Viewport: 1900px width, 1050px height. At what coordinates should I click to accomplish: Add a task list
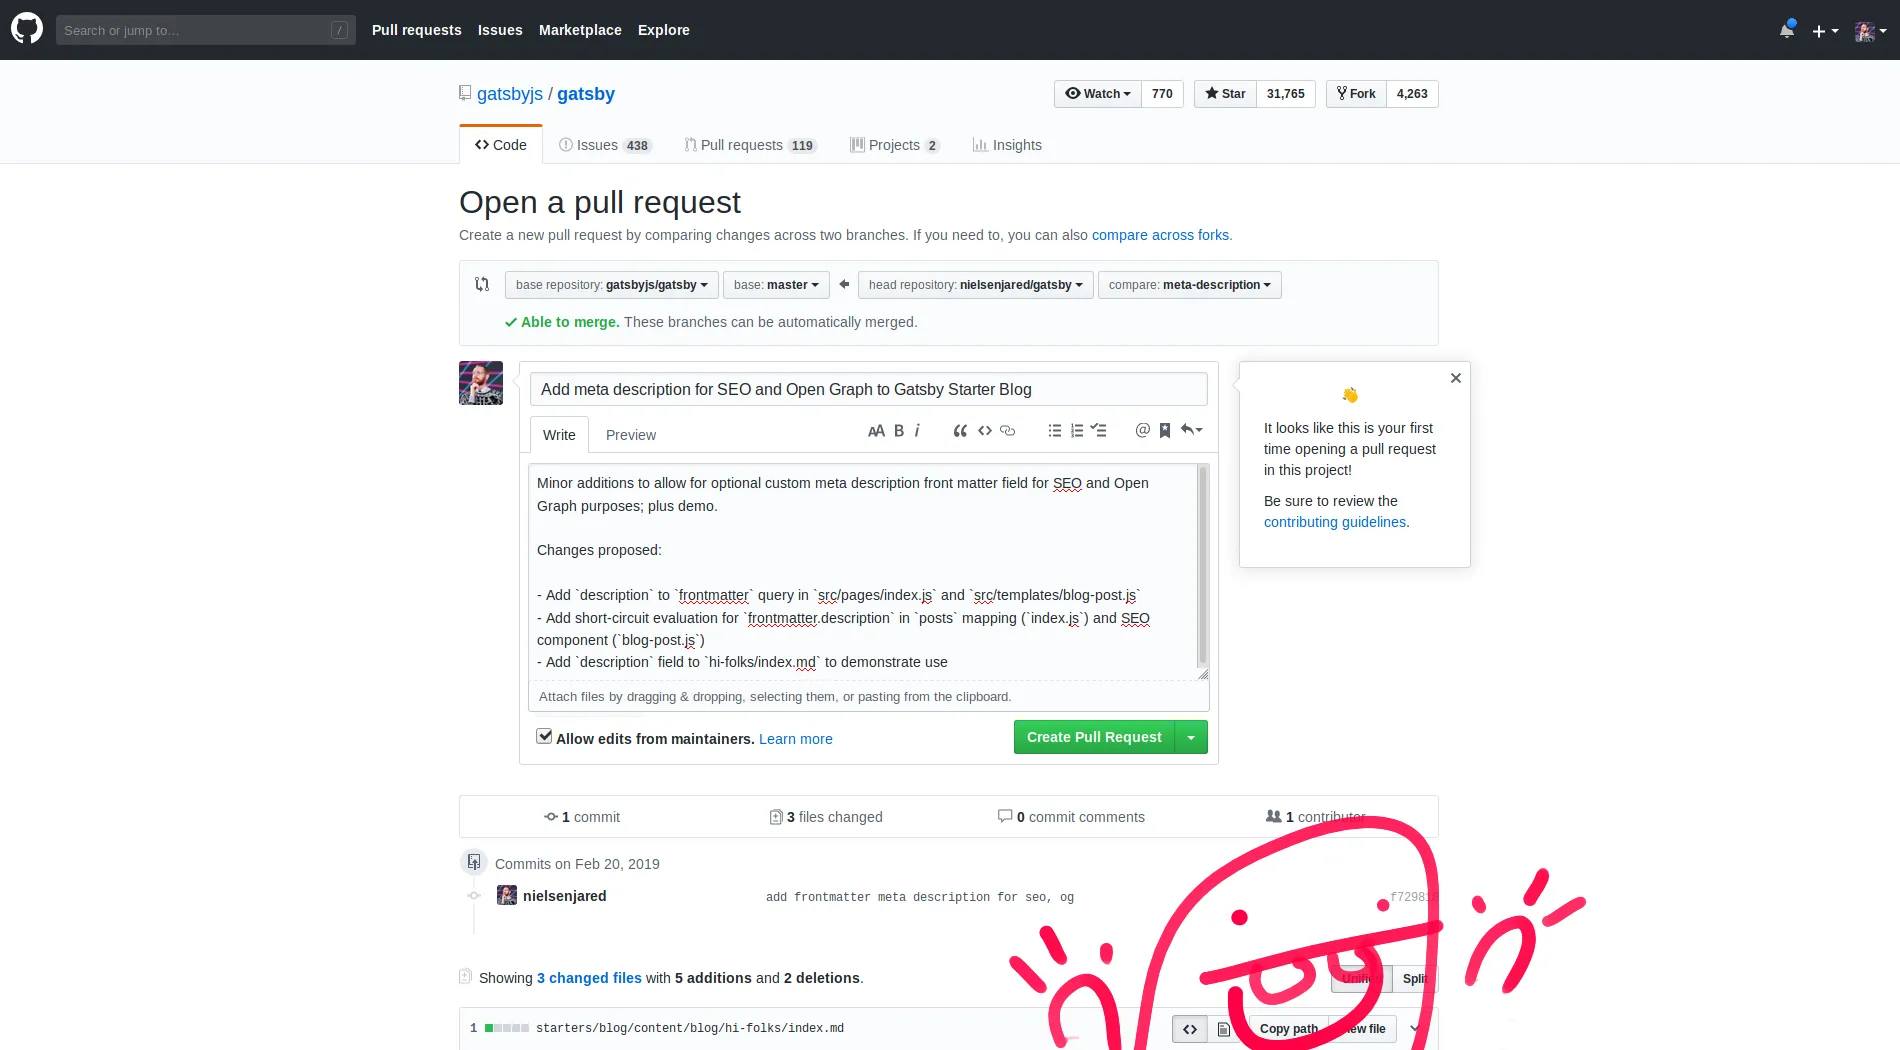[x=1099, y=431]
